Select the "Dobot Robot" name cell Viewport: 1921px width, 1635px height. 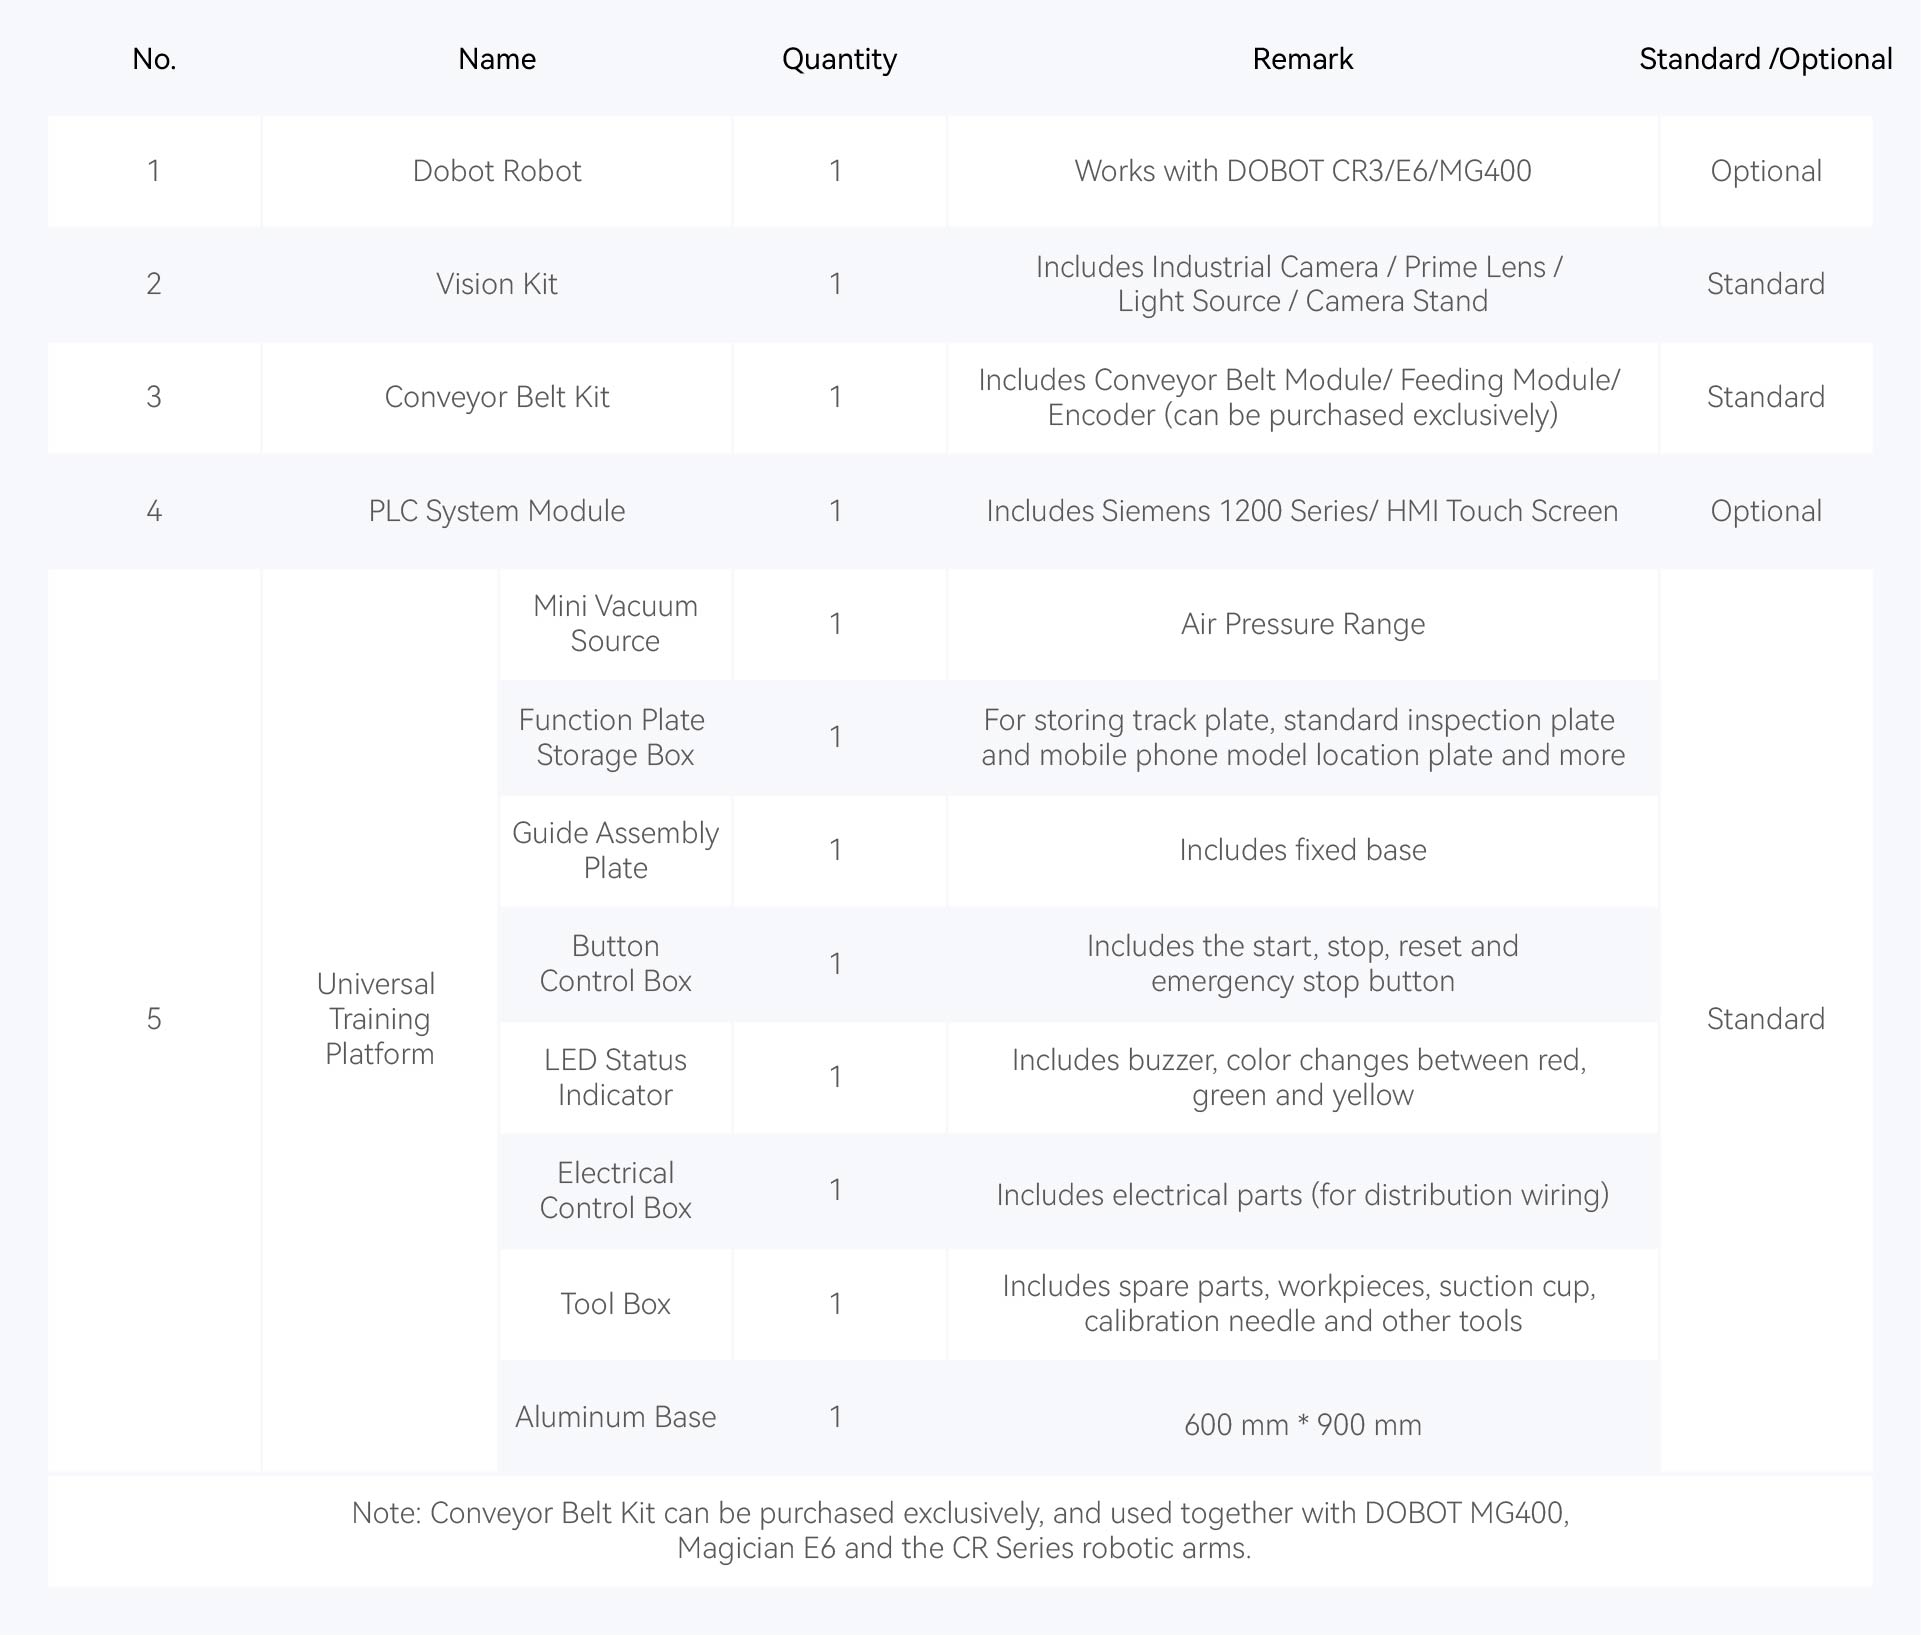(497, 171)
